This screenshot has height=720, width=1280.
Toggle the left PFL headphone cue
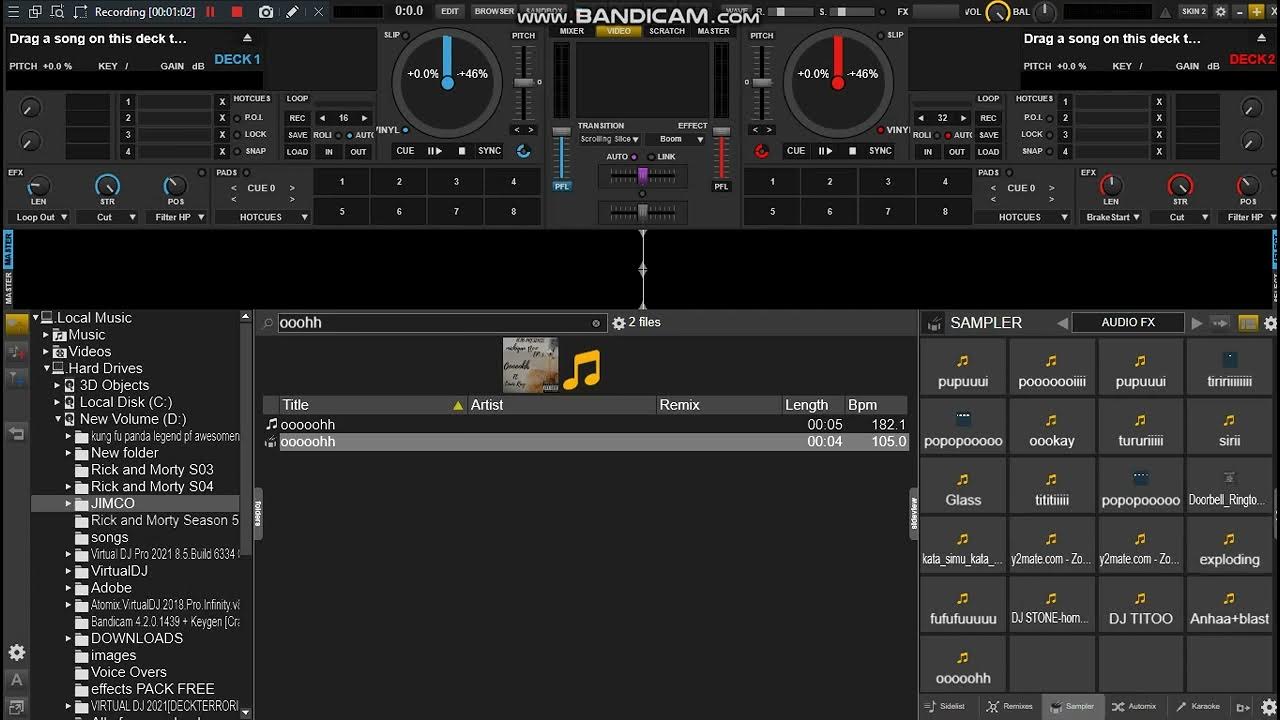coord(562,186)
